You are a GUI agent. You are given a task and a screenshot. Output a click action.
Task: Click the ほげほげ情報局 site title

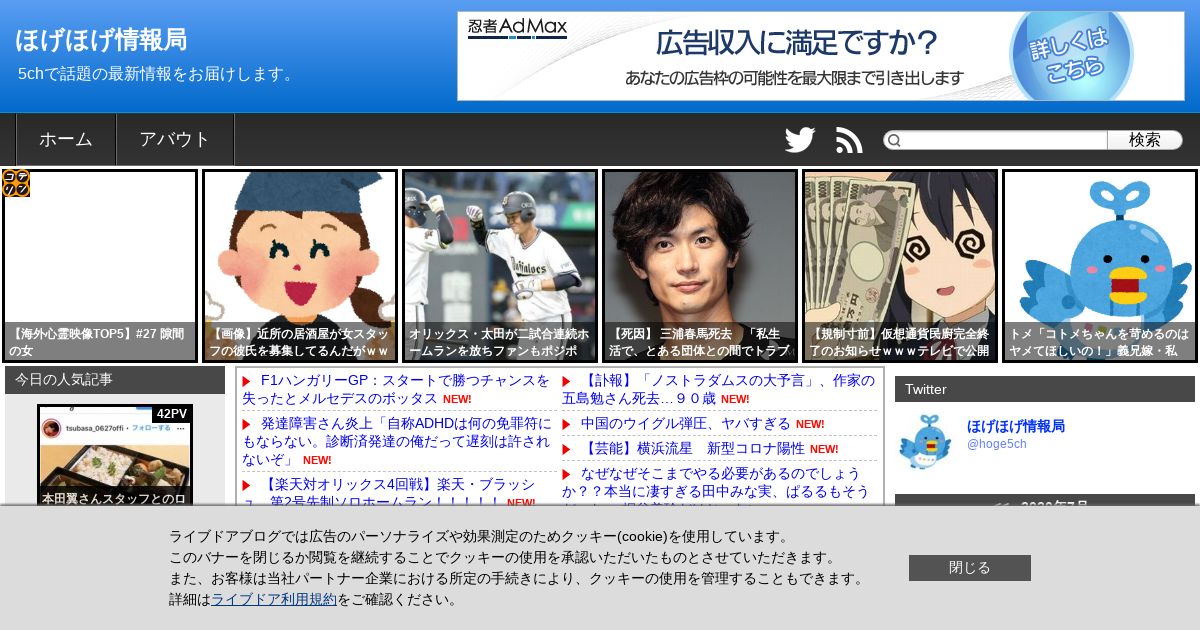point(101,40)
